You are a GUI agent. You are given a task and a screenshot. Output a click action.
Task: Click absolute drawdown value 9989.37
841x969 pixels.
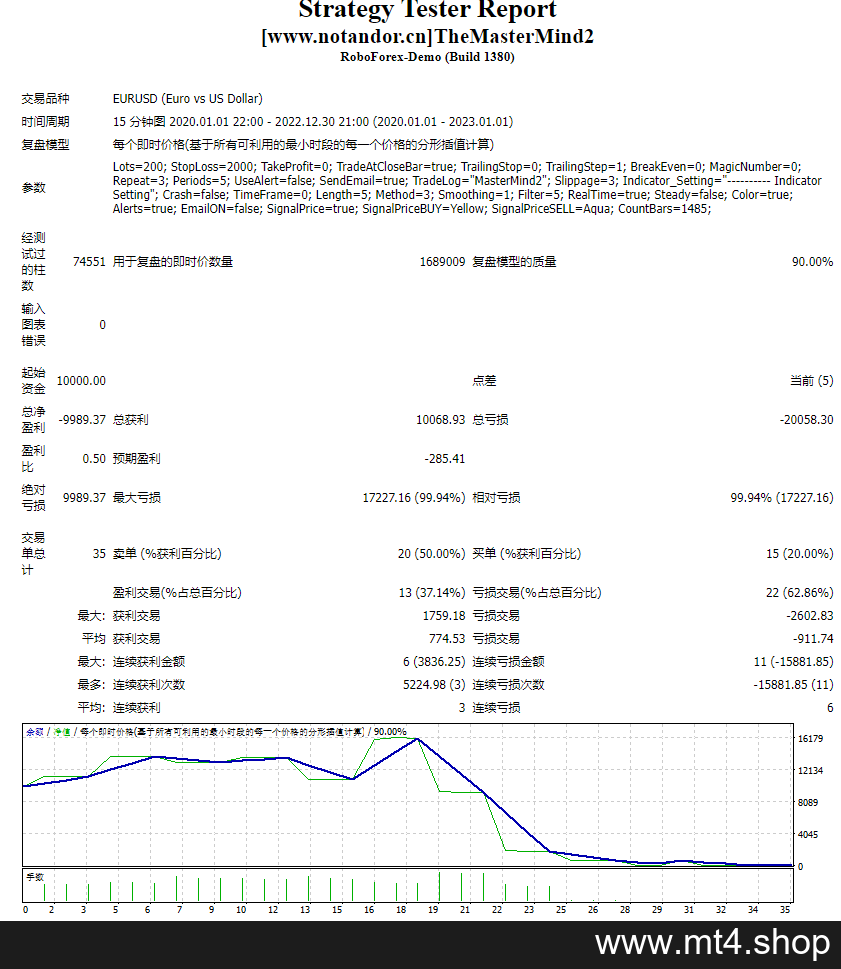click(84, 497)
